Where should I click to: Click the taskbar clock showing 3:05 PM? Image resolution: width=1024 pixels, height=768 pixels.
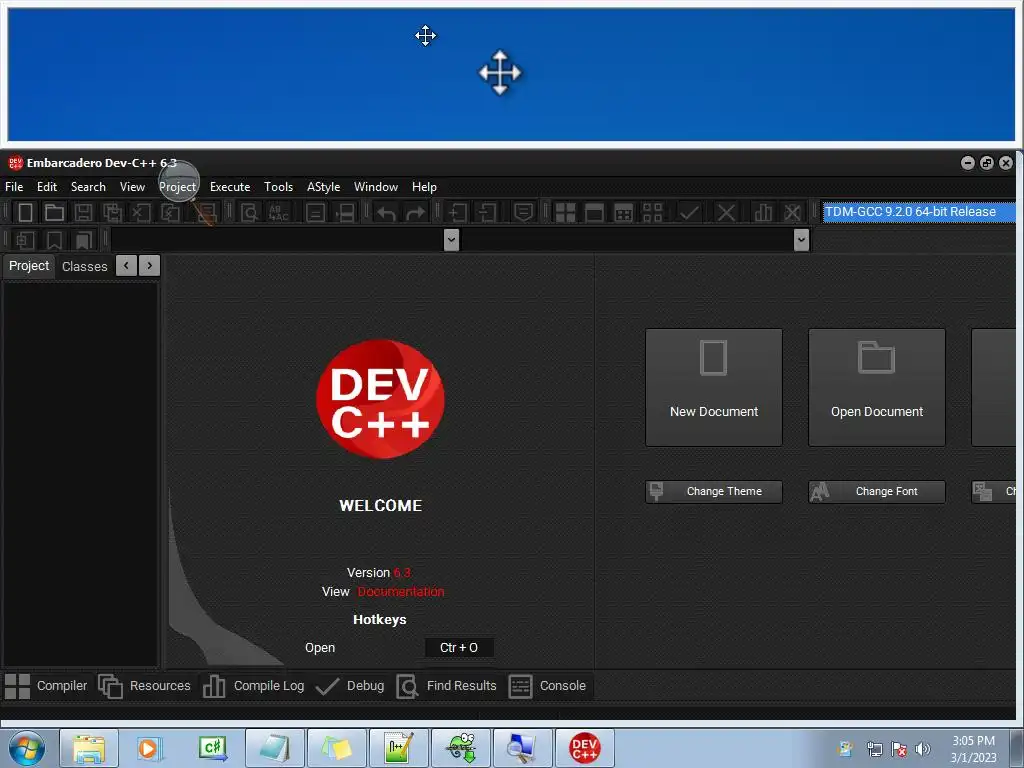click(x=973, y=749)
